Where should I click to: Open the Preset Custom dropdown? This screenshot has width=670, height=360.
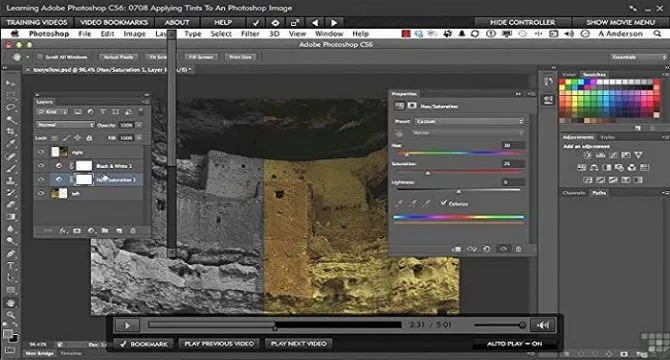(x=469, y=122)
